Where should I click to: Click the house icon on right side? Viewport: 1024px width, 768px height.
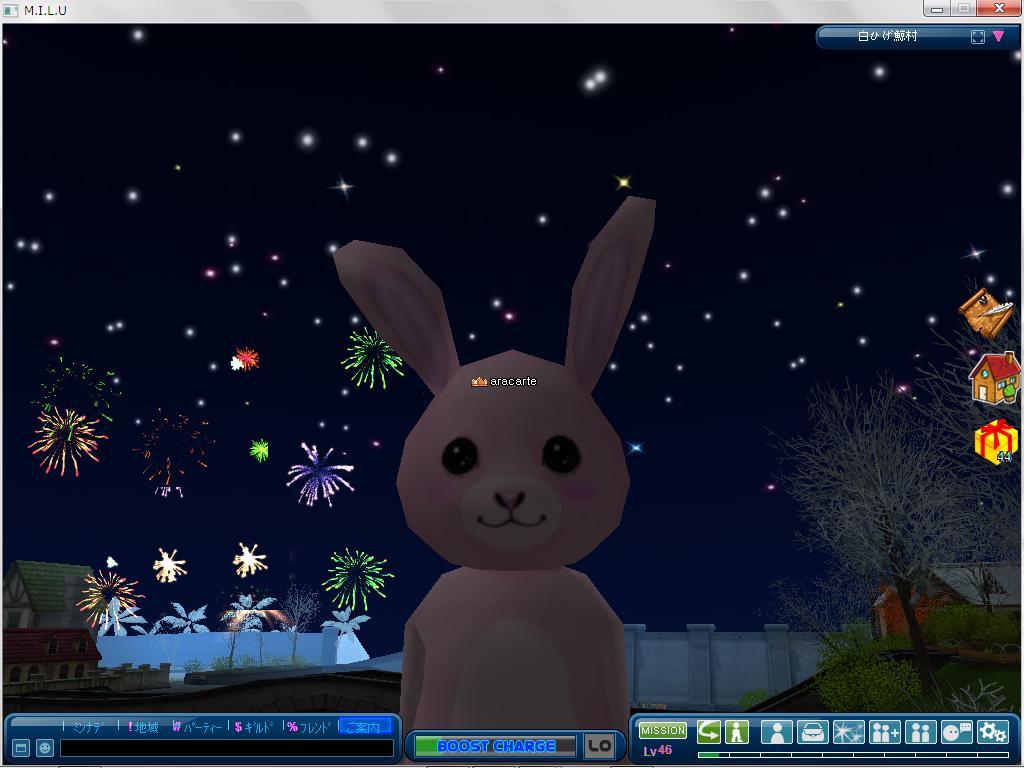(x=994, y=378)
